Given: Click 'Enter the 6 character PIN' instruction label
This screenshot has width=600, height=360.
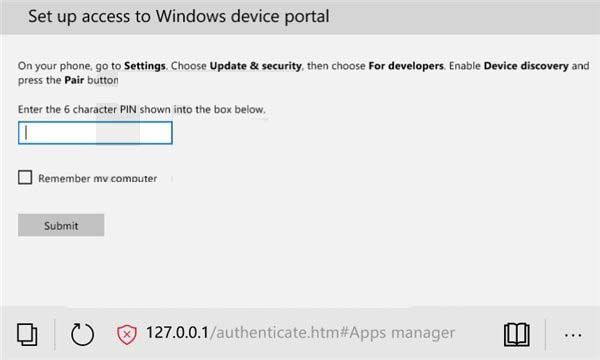Looking at the screenshot, I should [x=77, y=109].
